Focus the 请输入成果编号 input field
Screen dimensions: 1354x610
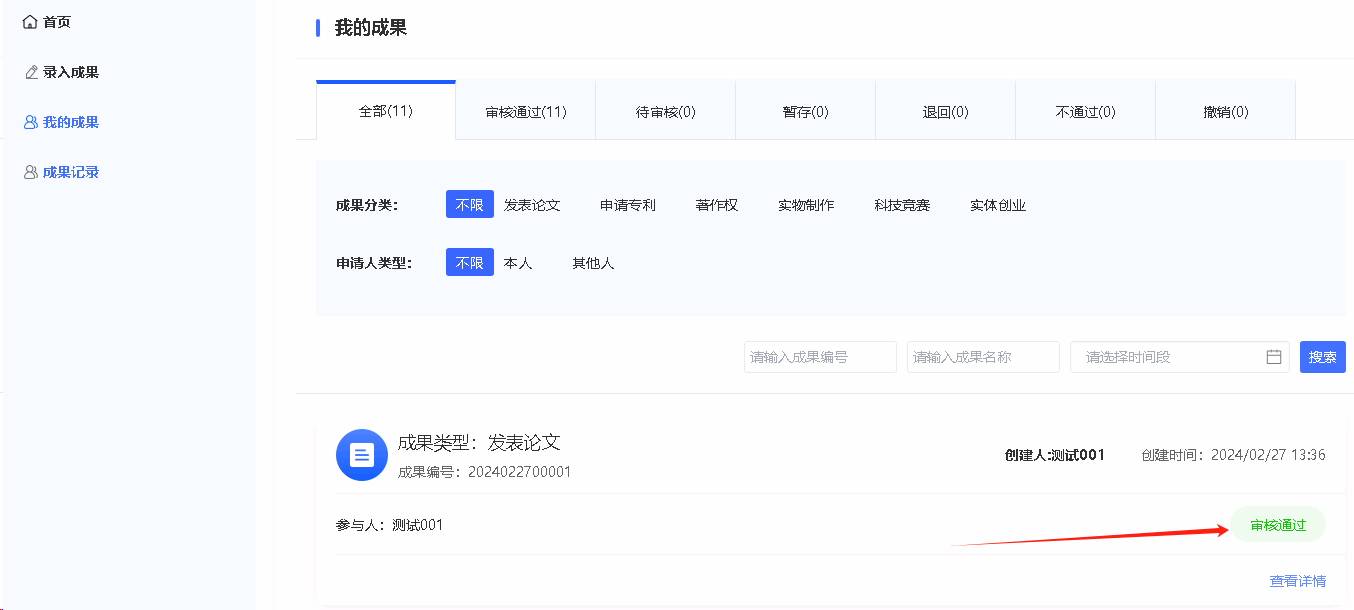(820, 357)
